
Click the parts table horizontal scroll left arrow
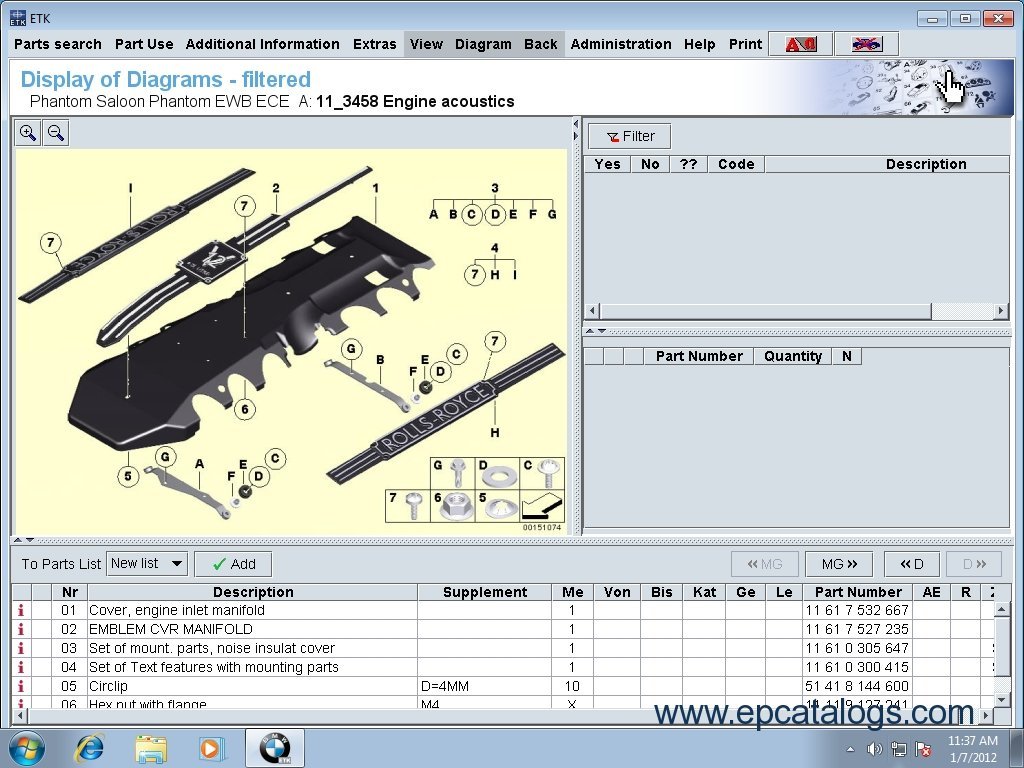pyautogui.click(x=20, y=716)
